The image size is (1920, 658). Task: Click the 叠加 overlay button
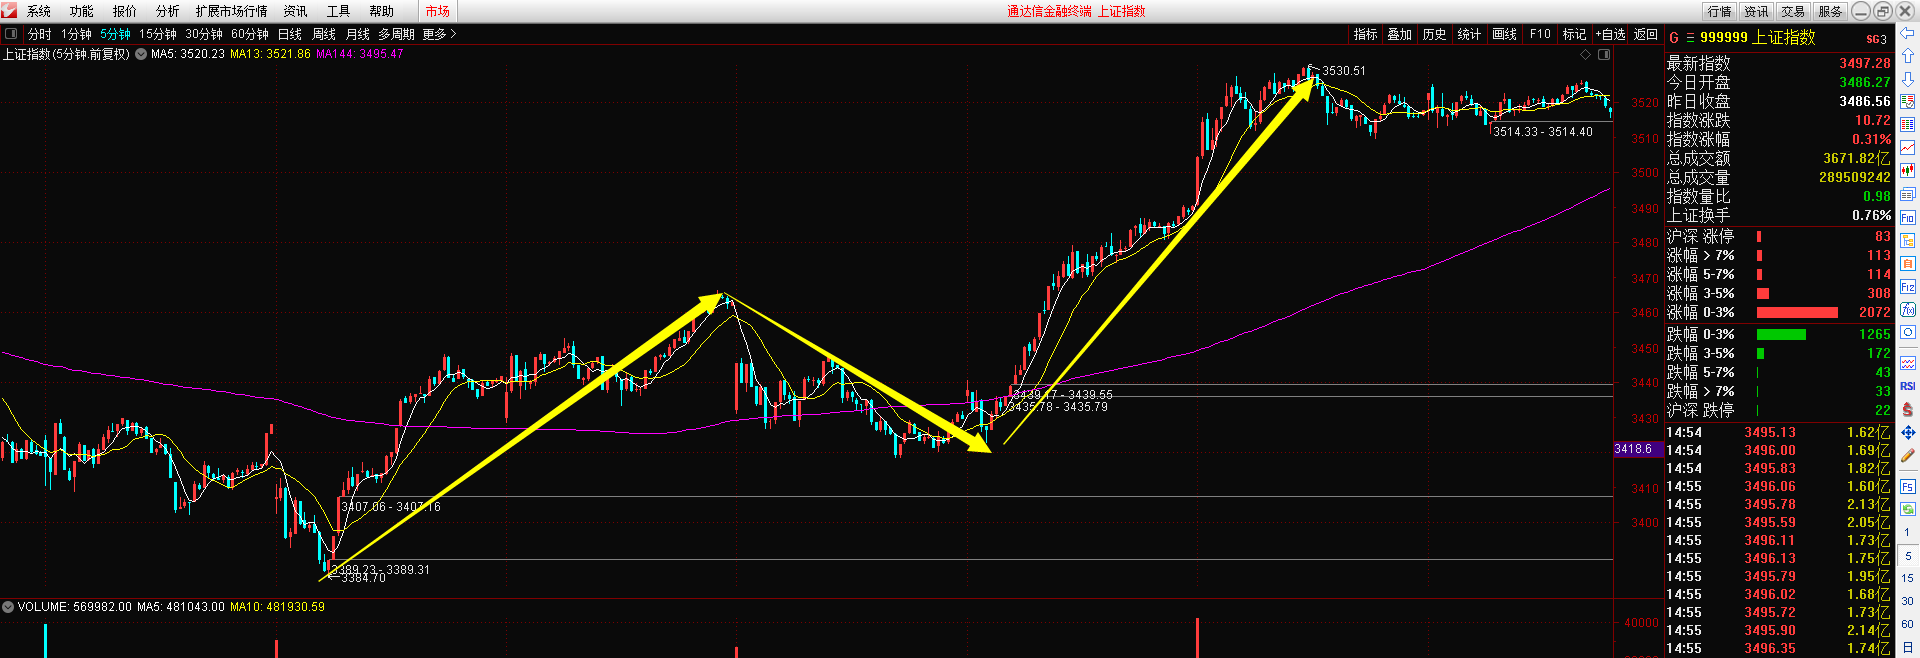[x=1400, y=34]
